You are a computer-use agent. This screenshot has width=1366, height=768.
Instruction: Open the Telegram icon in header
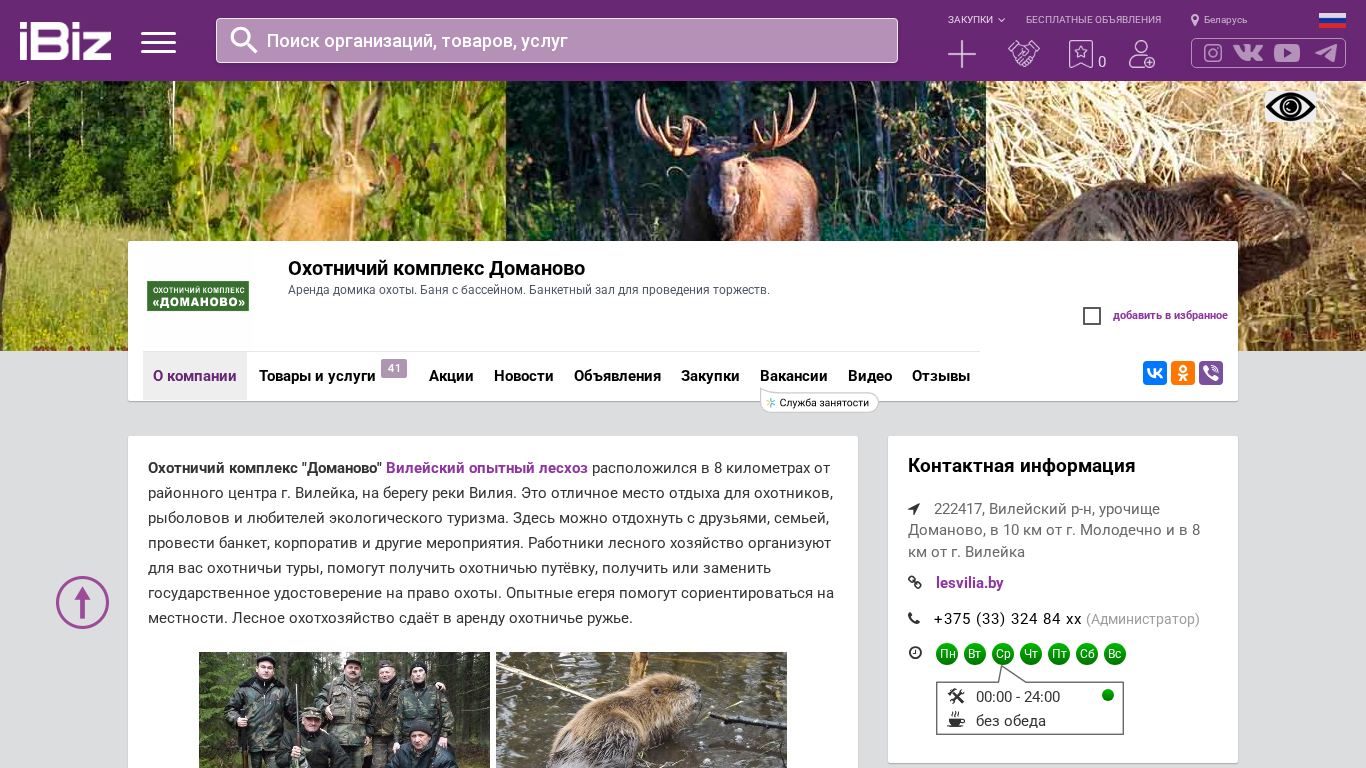pos(1326,53)
